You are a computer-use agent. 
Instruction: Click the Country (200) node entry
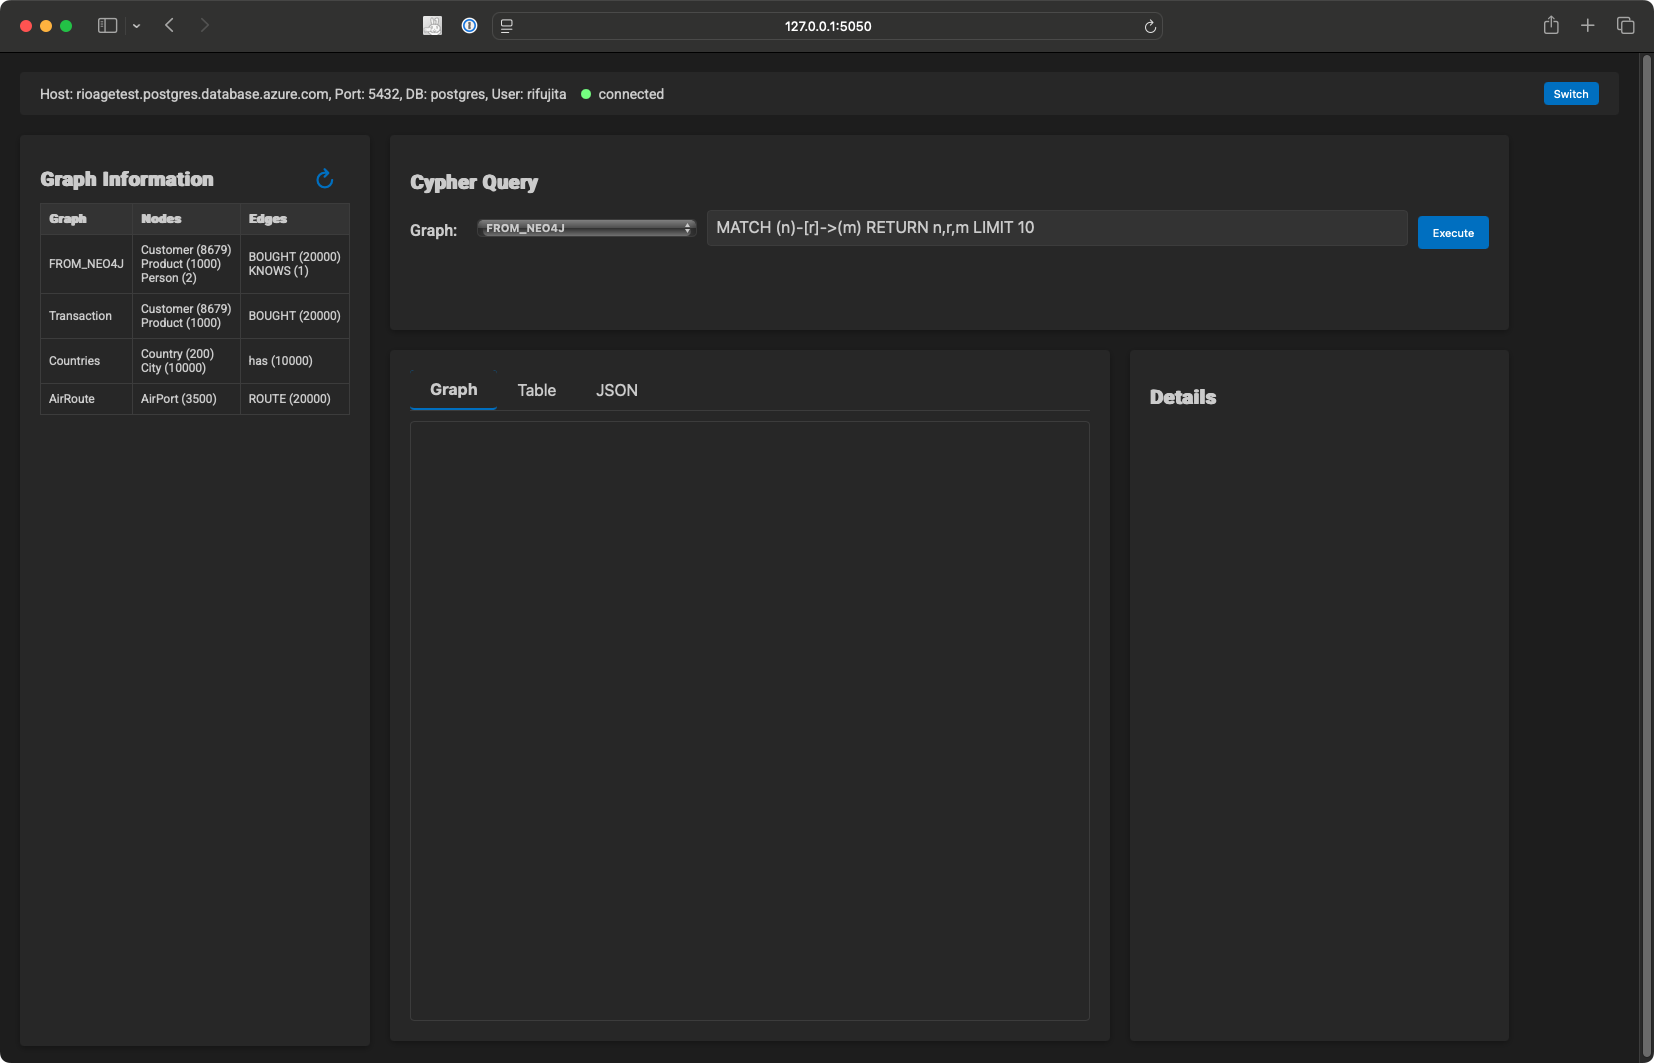pyautogui.click(x=177, y=354)
